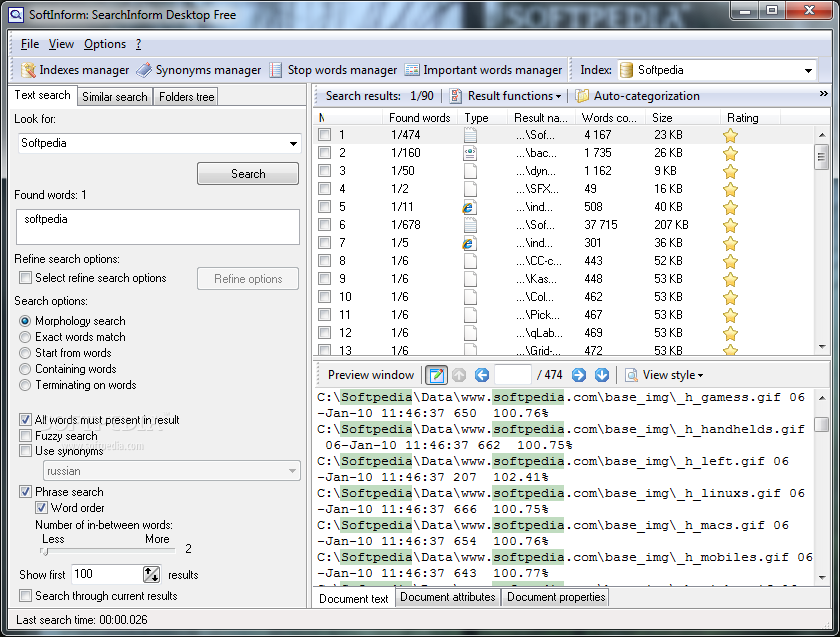Click the notepad file icon of result 6
This screenshot has height=637, width=840.
(x=470, y=225)
